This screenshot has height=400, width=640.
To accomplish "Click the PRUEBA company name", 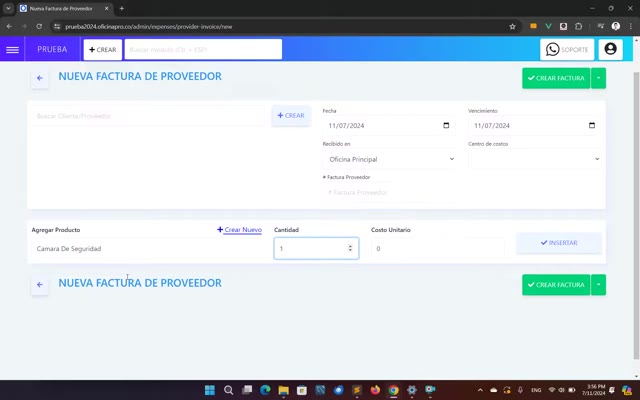I will tap(52, 49).
